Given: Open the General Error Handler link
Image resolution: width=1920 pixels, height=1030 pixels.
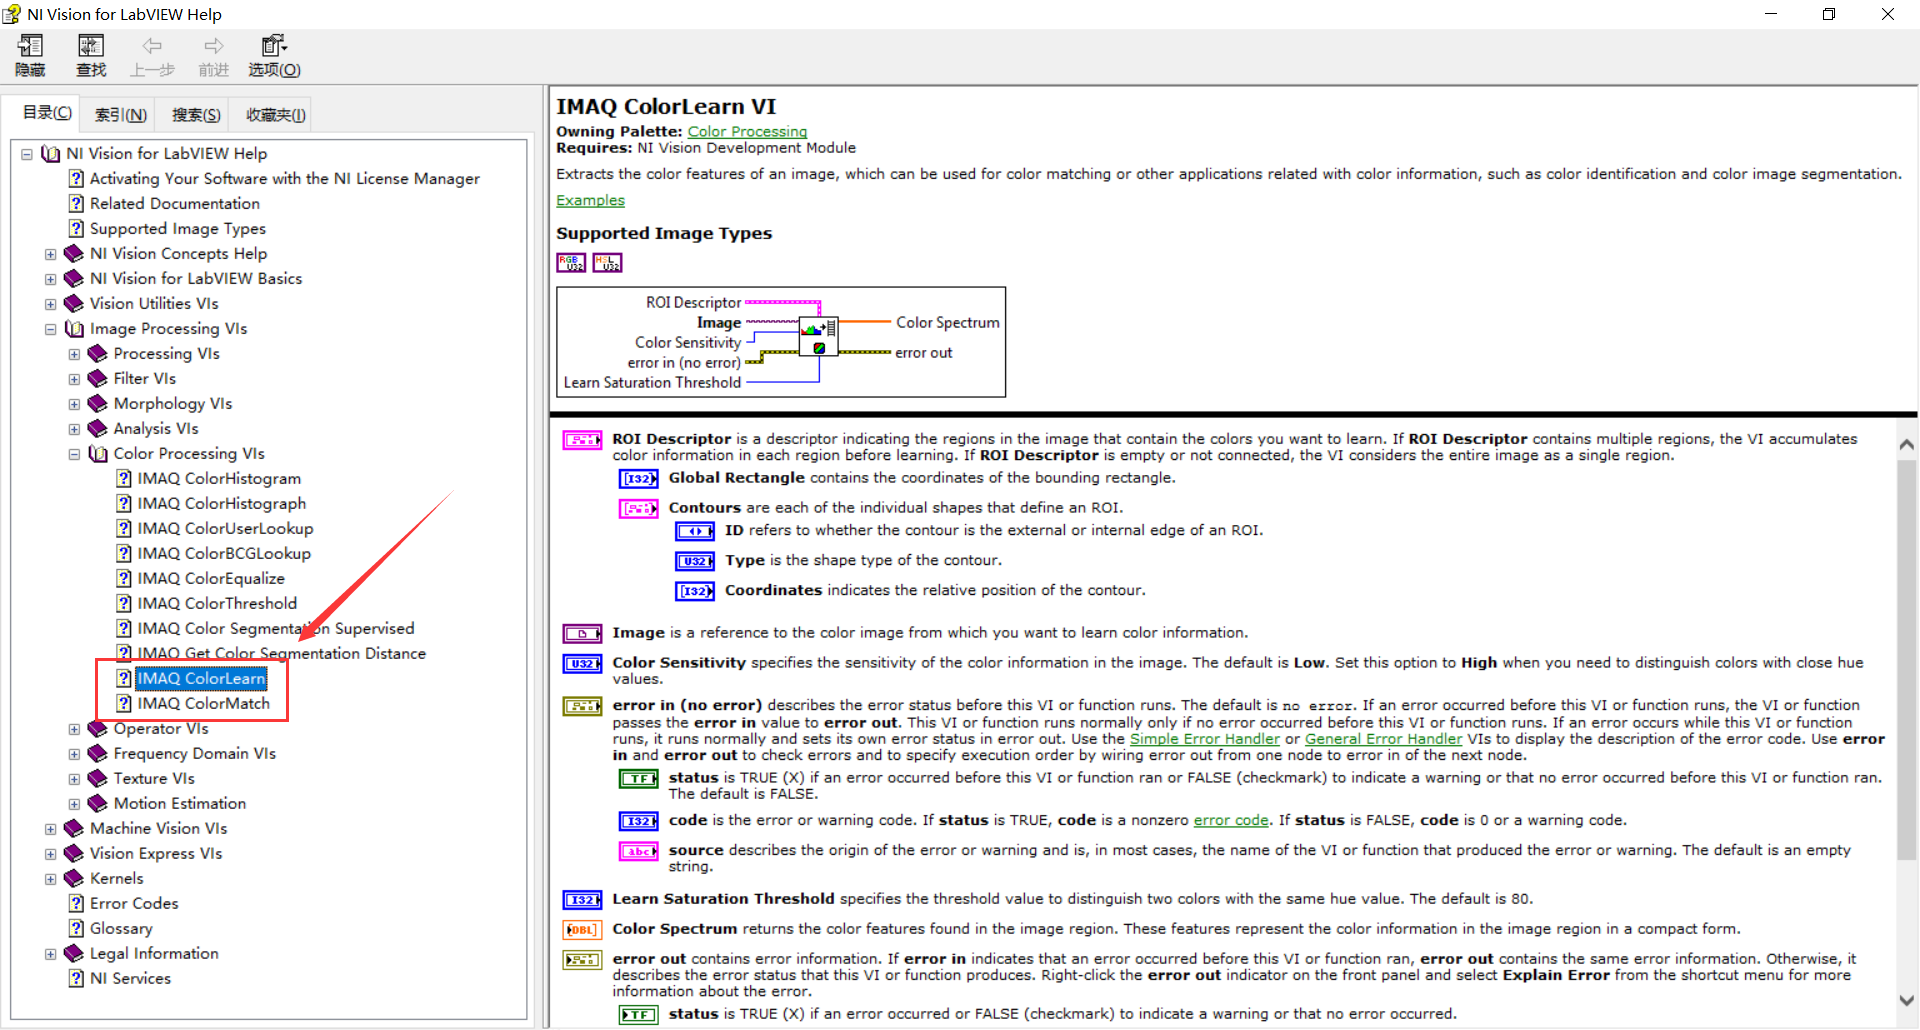Looking at the screenshot, I should coord(1383,739).
